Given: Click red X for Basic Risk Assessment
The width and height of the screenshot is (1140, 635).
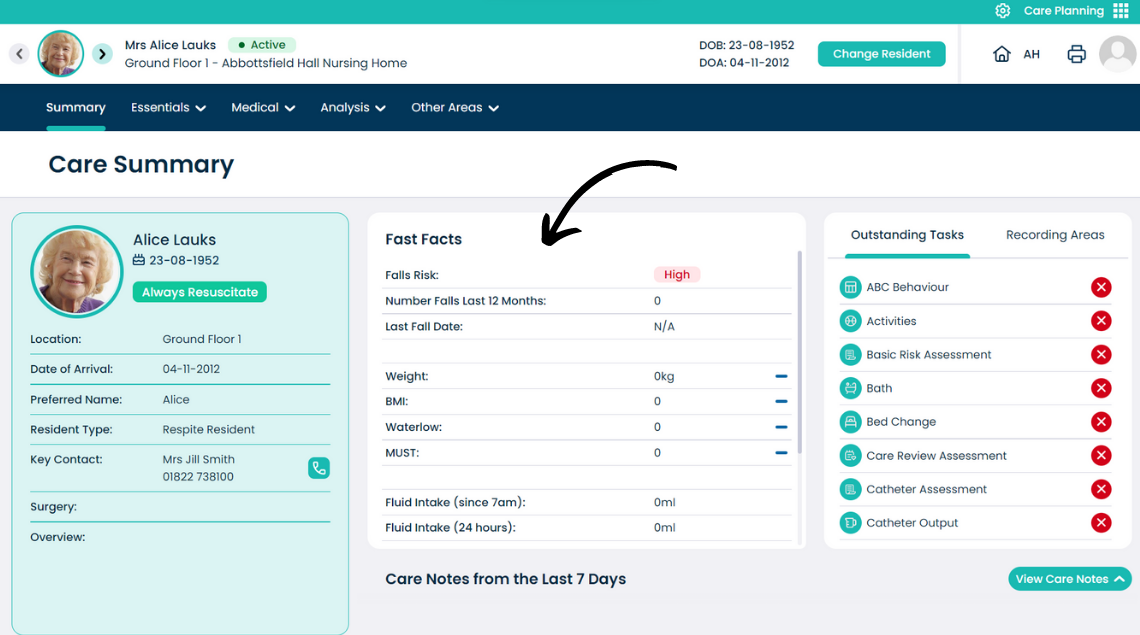Looking at the screenshot, I should (x=1101, y=355).
